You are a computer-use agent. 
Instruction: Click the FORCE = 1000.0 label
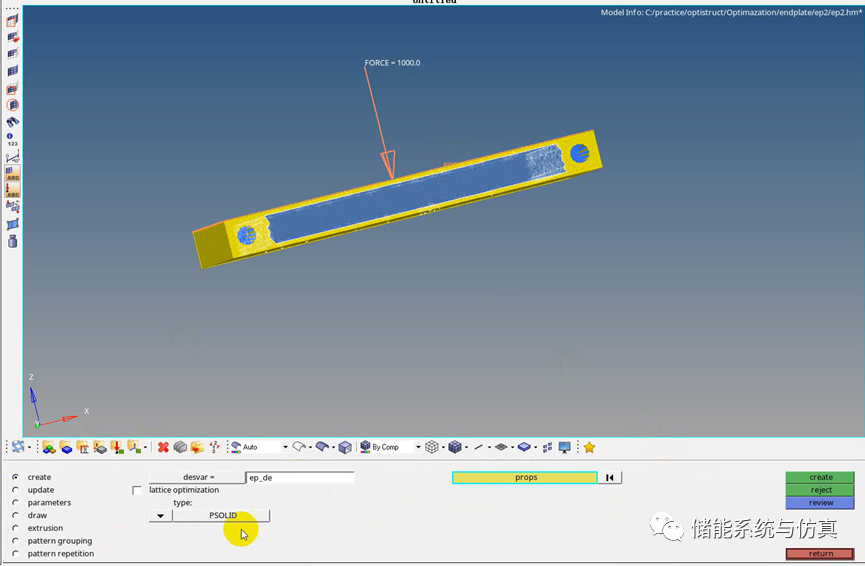(392, 63)
